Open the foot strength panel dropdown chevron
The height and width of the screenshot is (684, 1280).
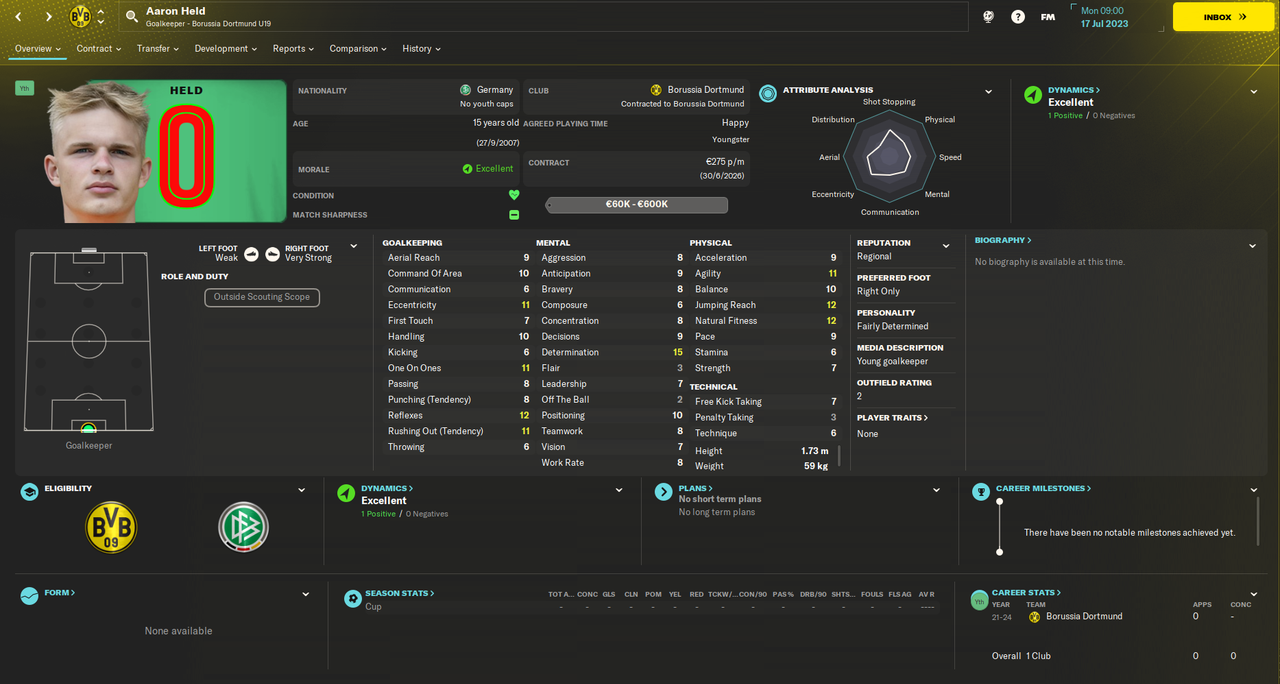click(x=353, y=246)
